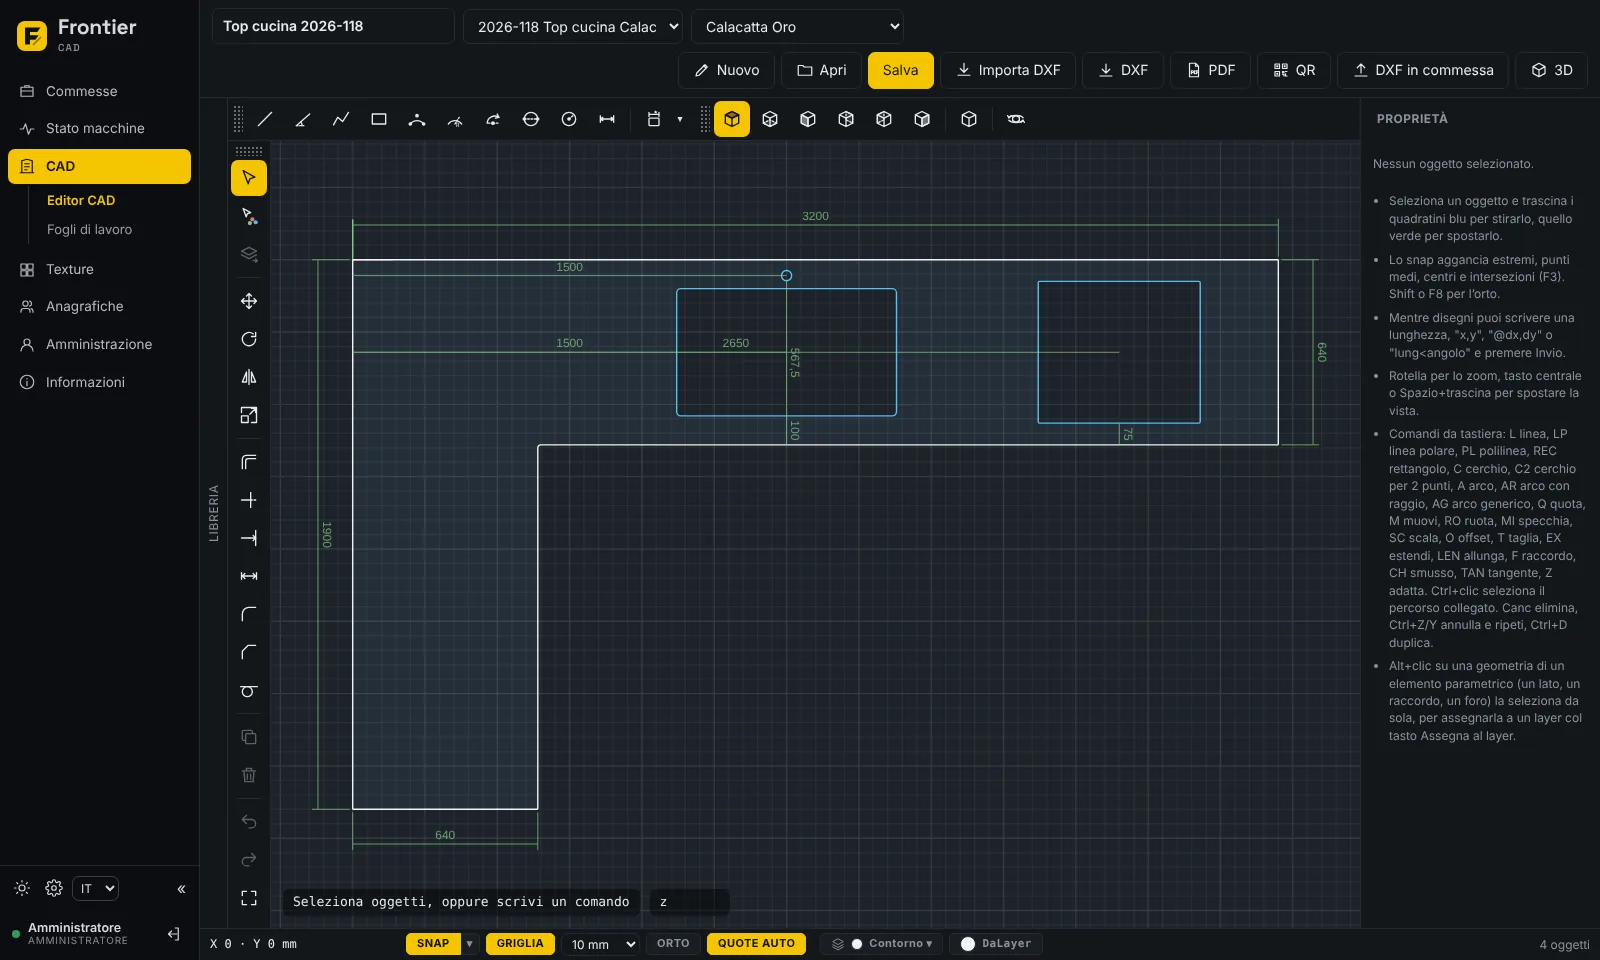Go to Stato macchine

pos(99,128)
